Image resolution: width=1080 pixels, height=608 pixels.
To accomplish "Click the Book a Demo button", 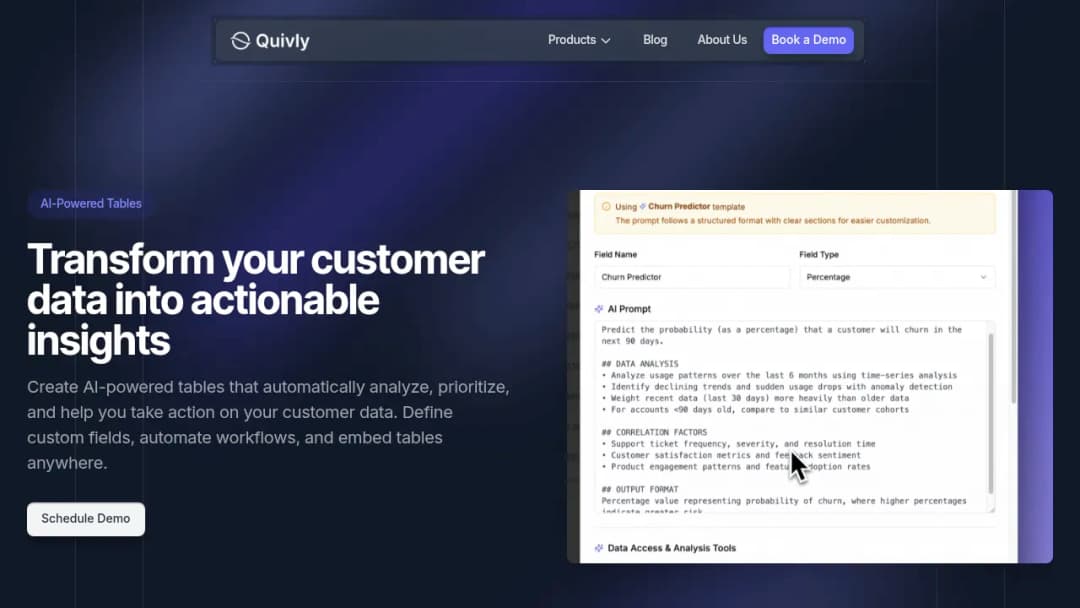I will (x=809, y=40).
